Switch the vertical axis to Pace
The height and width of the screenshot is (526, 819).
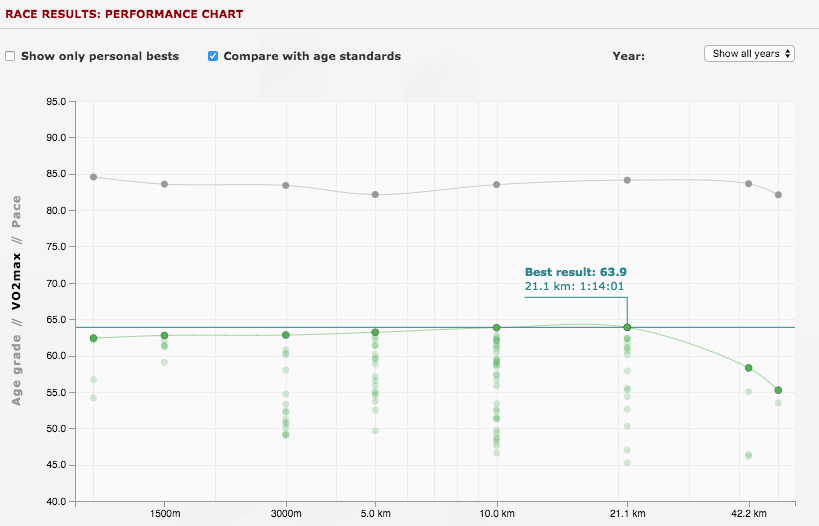point(16,212)
